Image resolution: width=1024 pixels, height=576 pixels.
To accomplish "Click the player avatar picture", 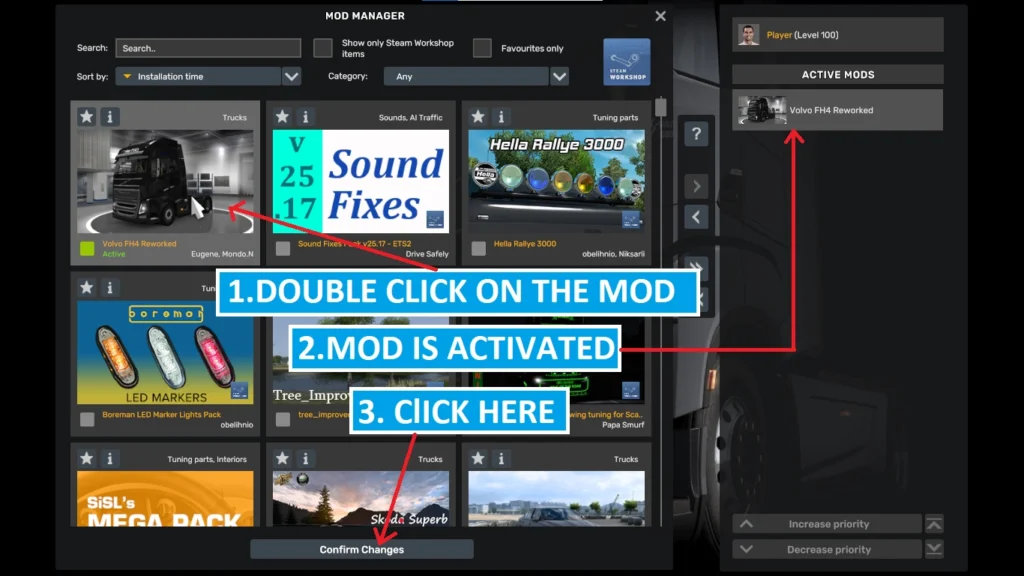I will (748, 35).
